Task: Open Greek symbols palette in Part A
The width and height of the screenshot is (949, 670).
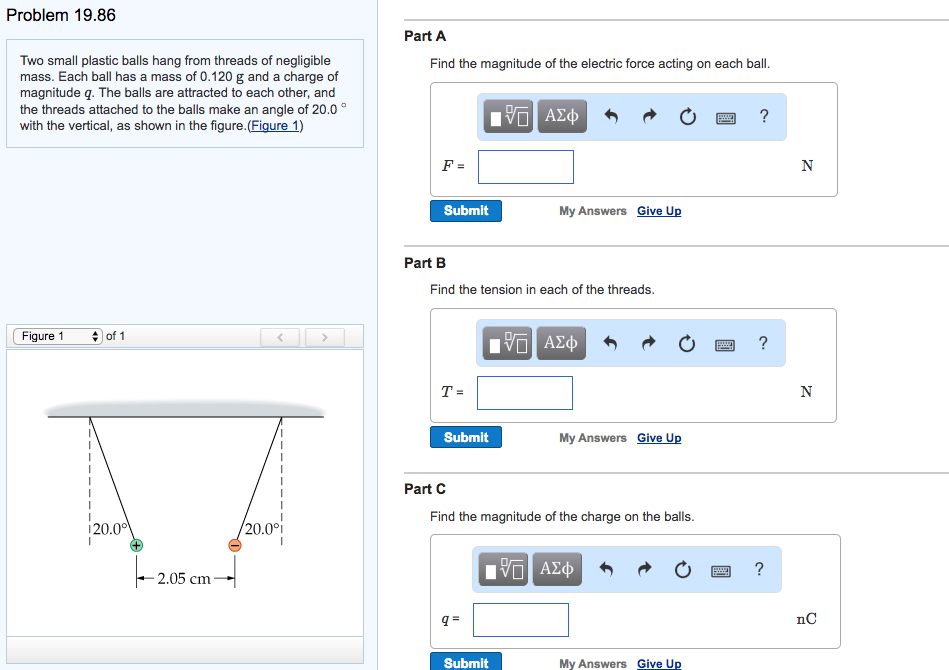Action: tap(560, 117)
